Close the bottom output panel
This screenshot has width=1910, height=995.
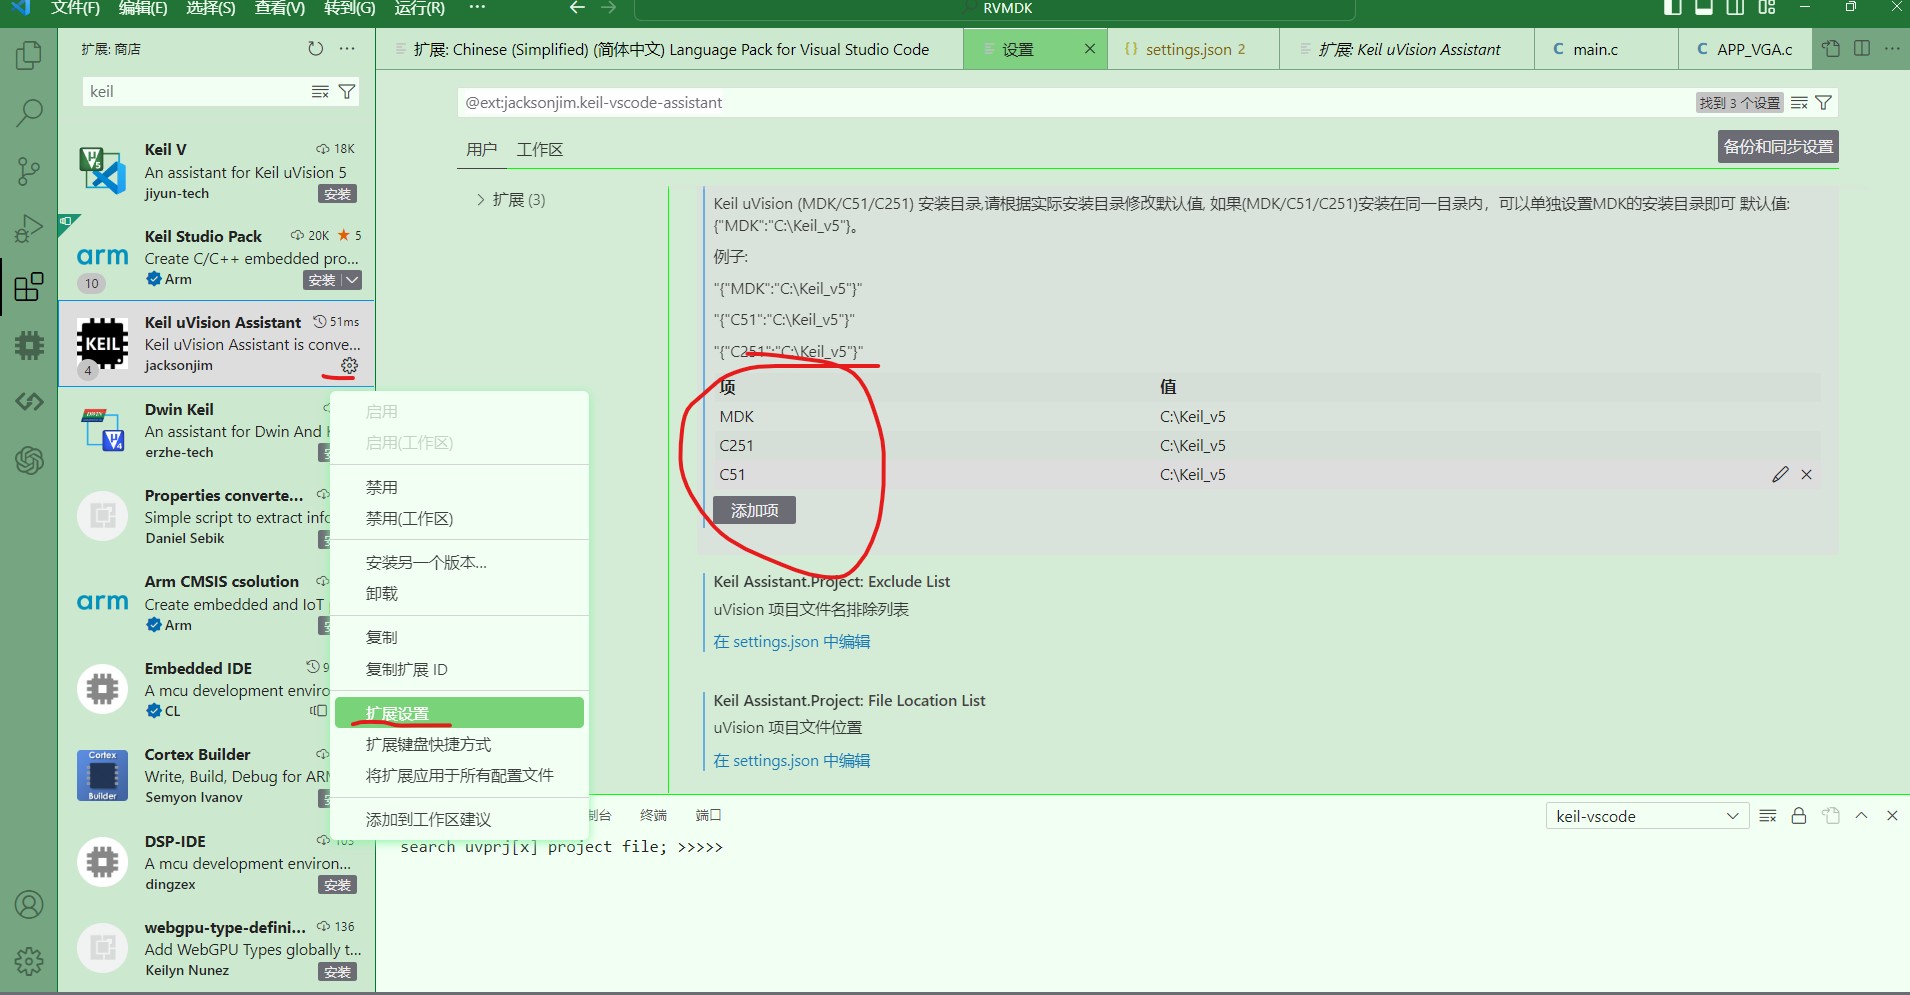click(1892, 816)
